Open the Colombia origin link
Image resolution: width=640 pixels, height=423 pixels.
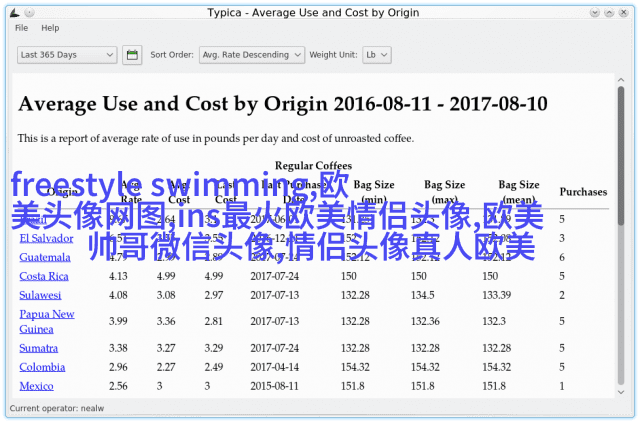42,367
